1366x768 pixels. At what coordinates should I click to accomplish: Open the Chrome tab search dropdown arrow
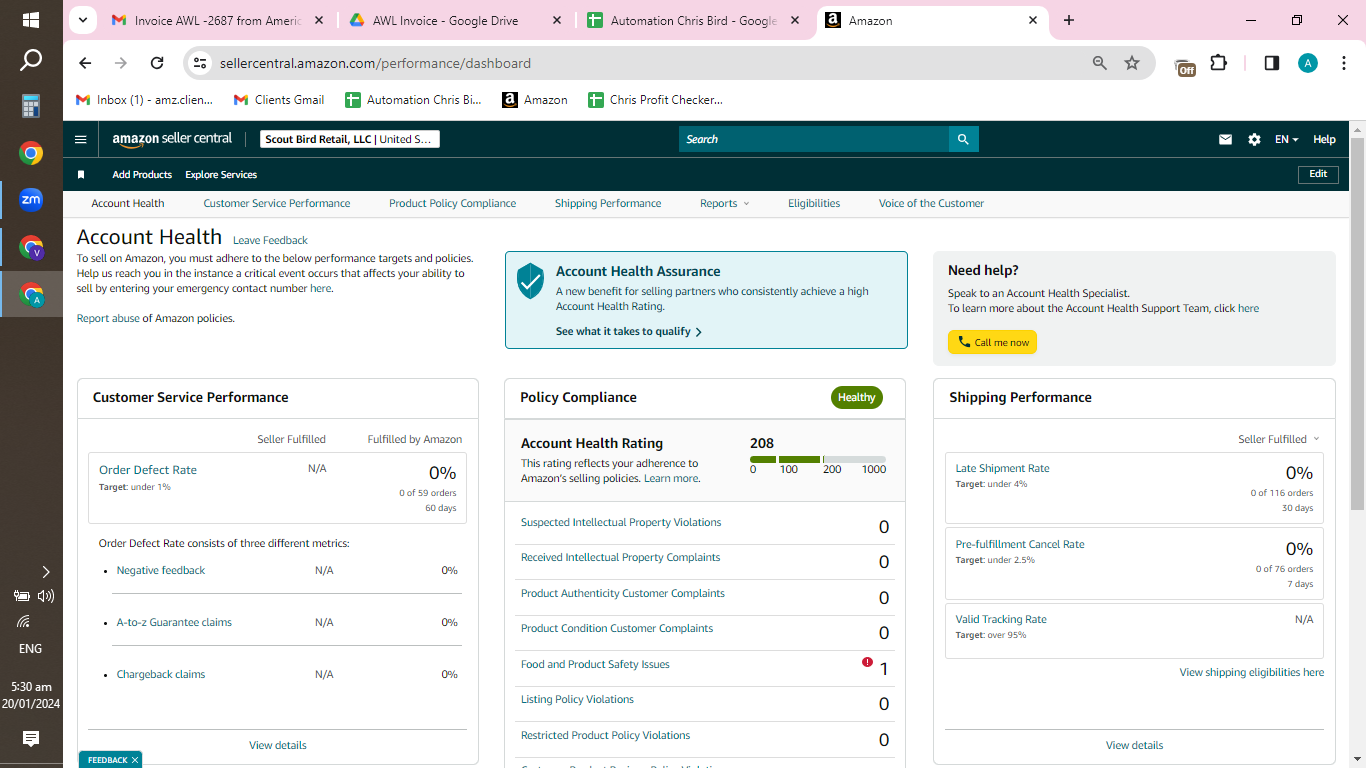[83, 20]
